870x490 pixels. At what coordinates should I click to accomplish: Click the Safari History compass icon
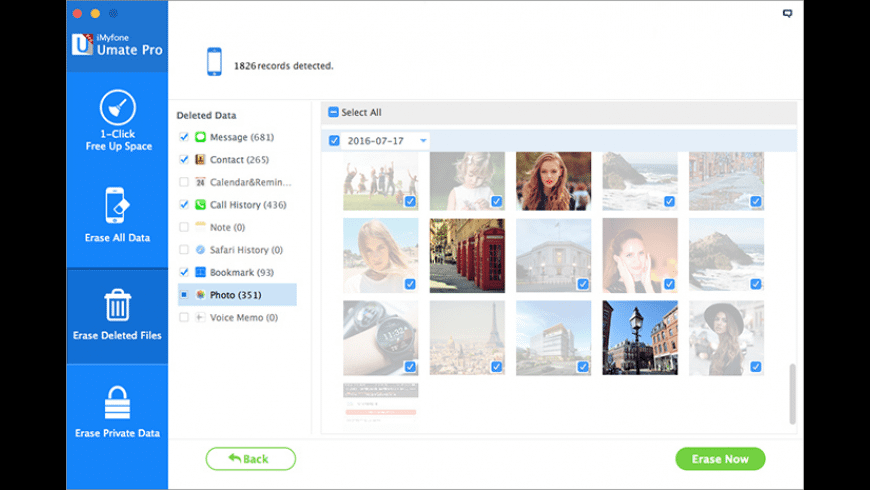point(200,250)
